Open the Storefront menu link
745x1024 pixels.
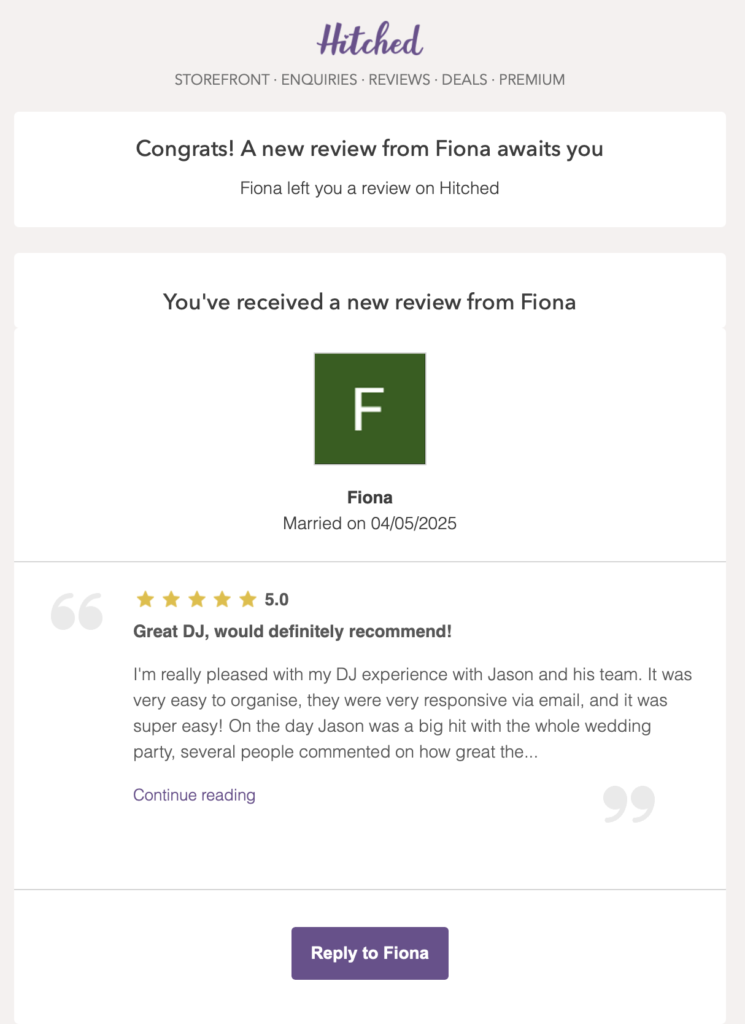pos(222,80)
